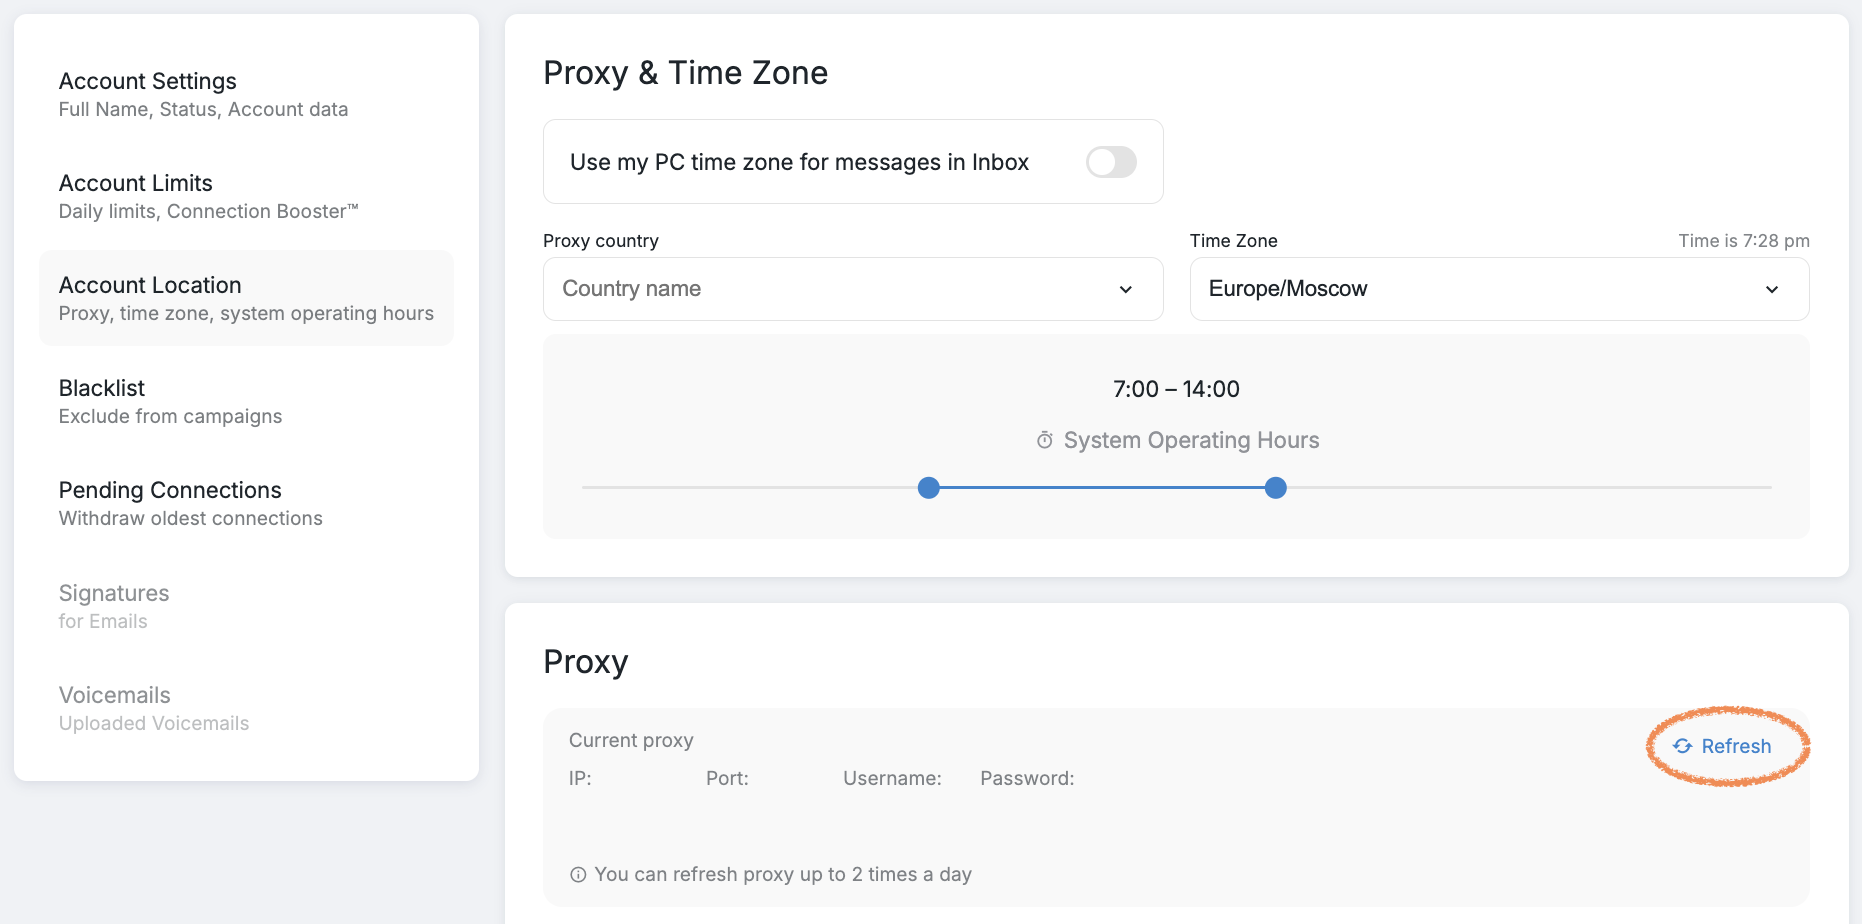Click the Current proxy details label

pos(631,740)
